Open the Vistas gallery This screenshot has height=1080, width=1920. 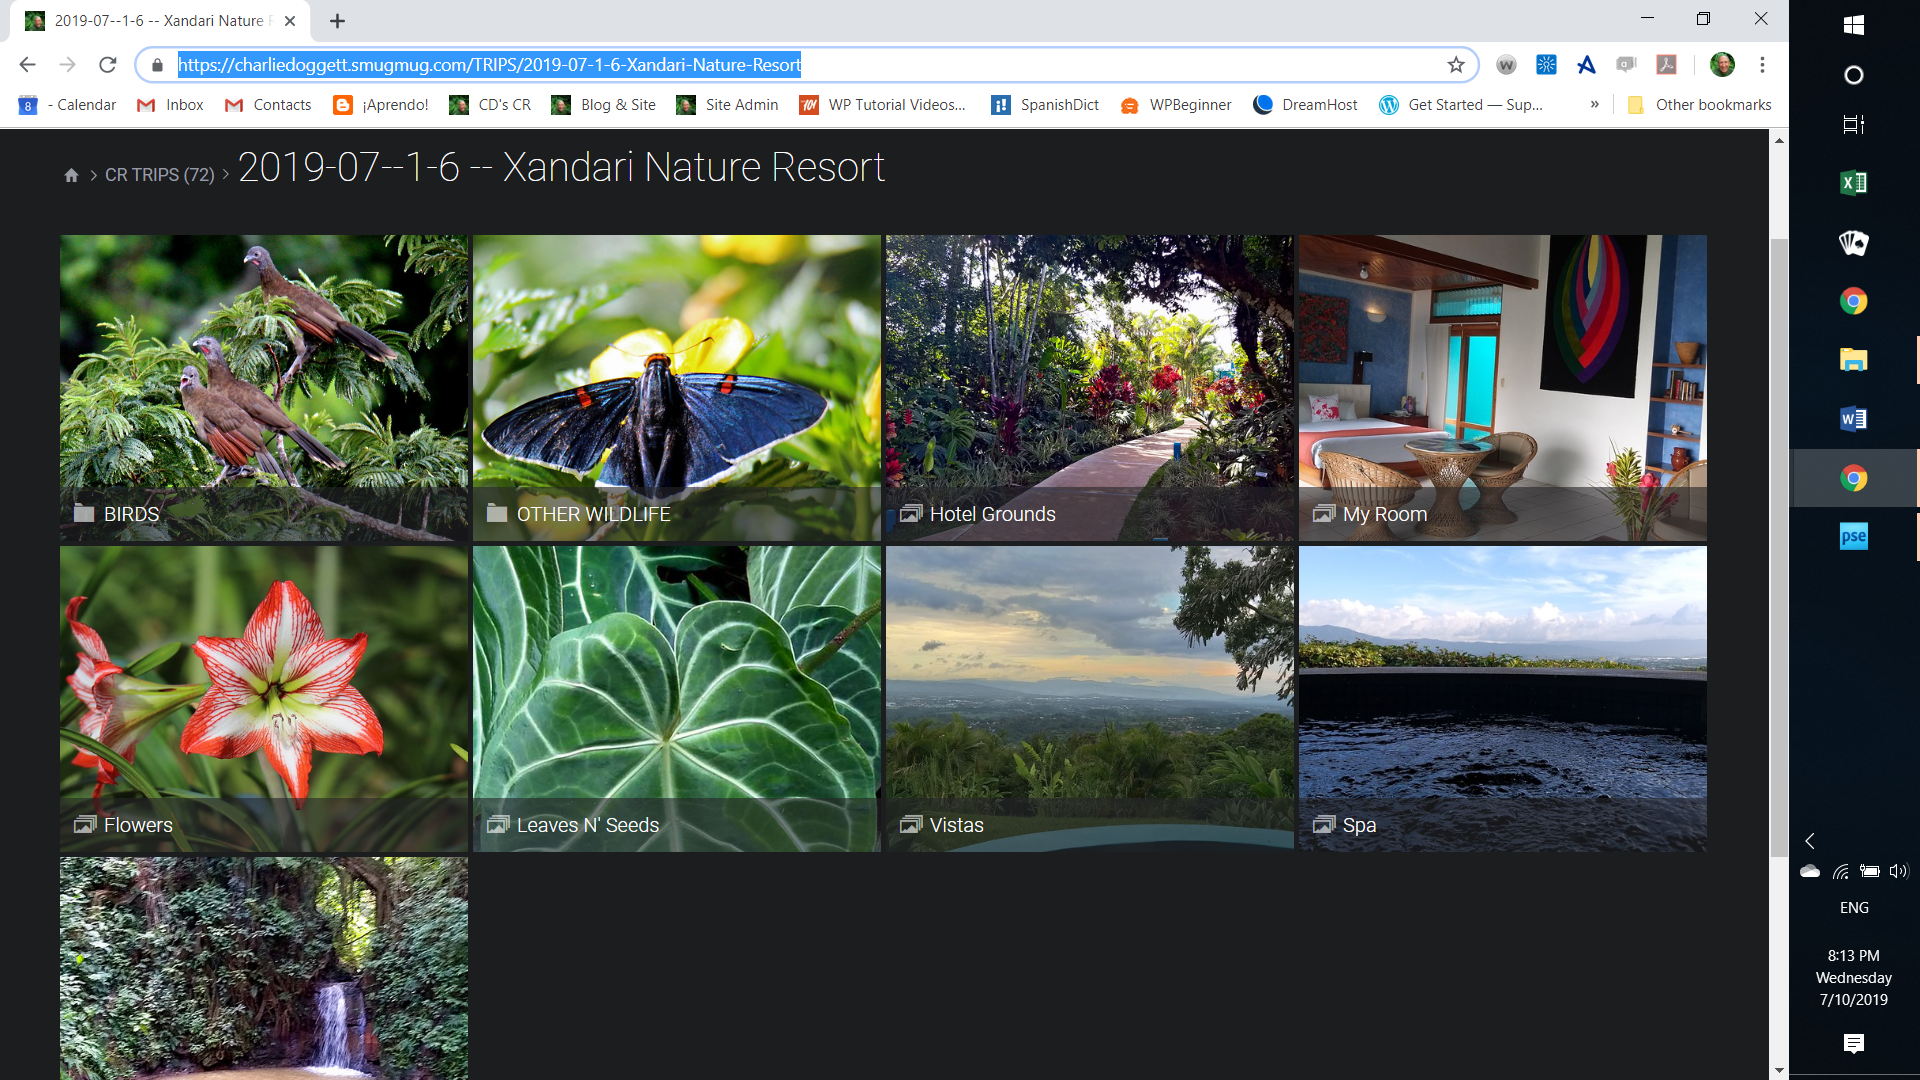click(x=1090, y=699)
